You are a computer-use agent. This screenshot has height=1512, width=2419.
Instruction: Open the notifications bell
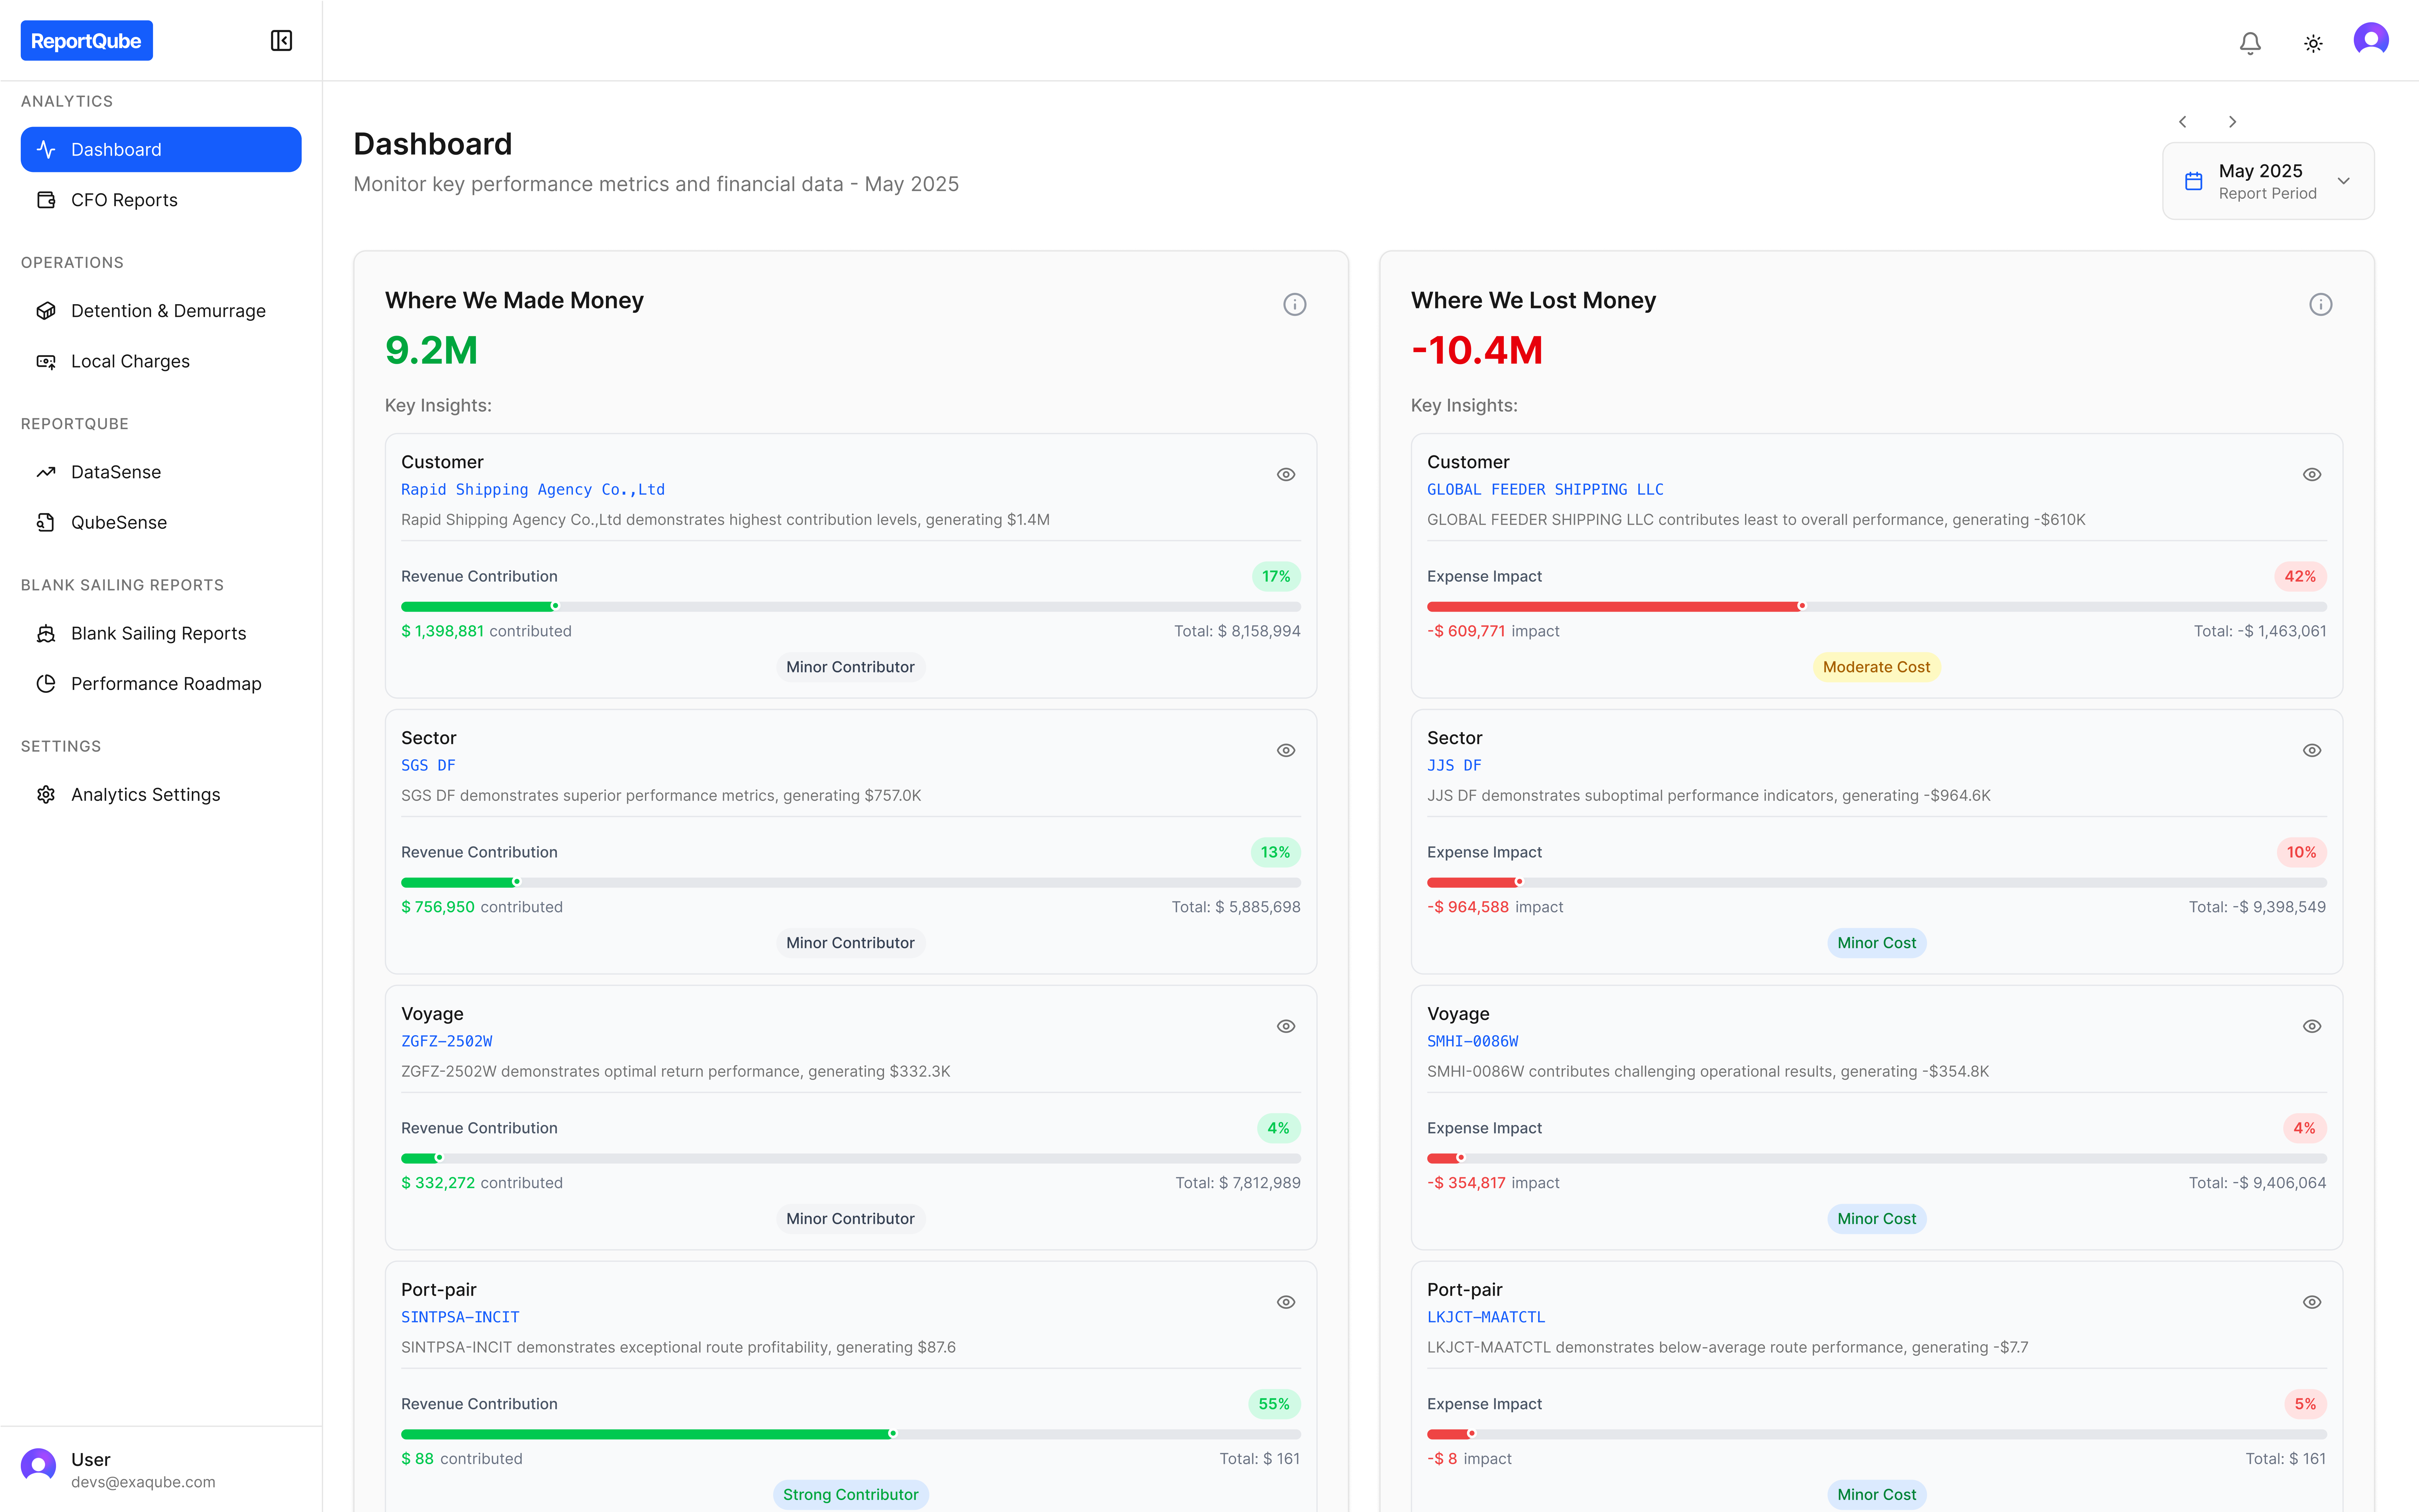coord(2250,43)
